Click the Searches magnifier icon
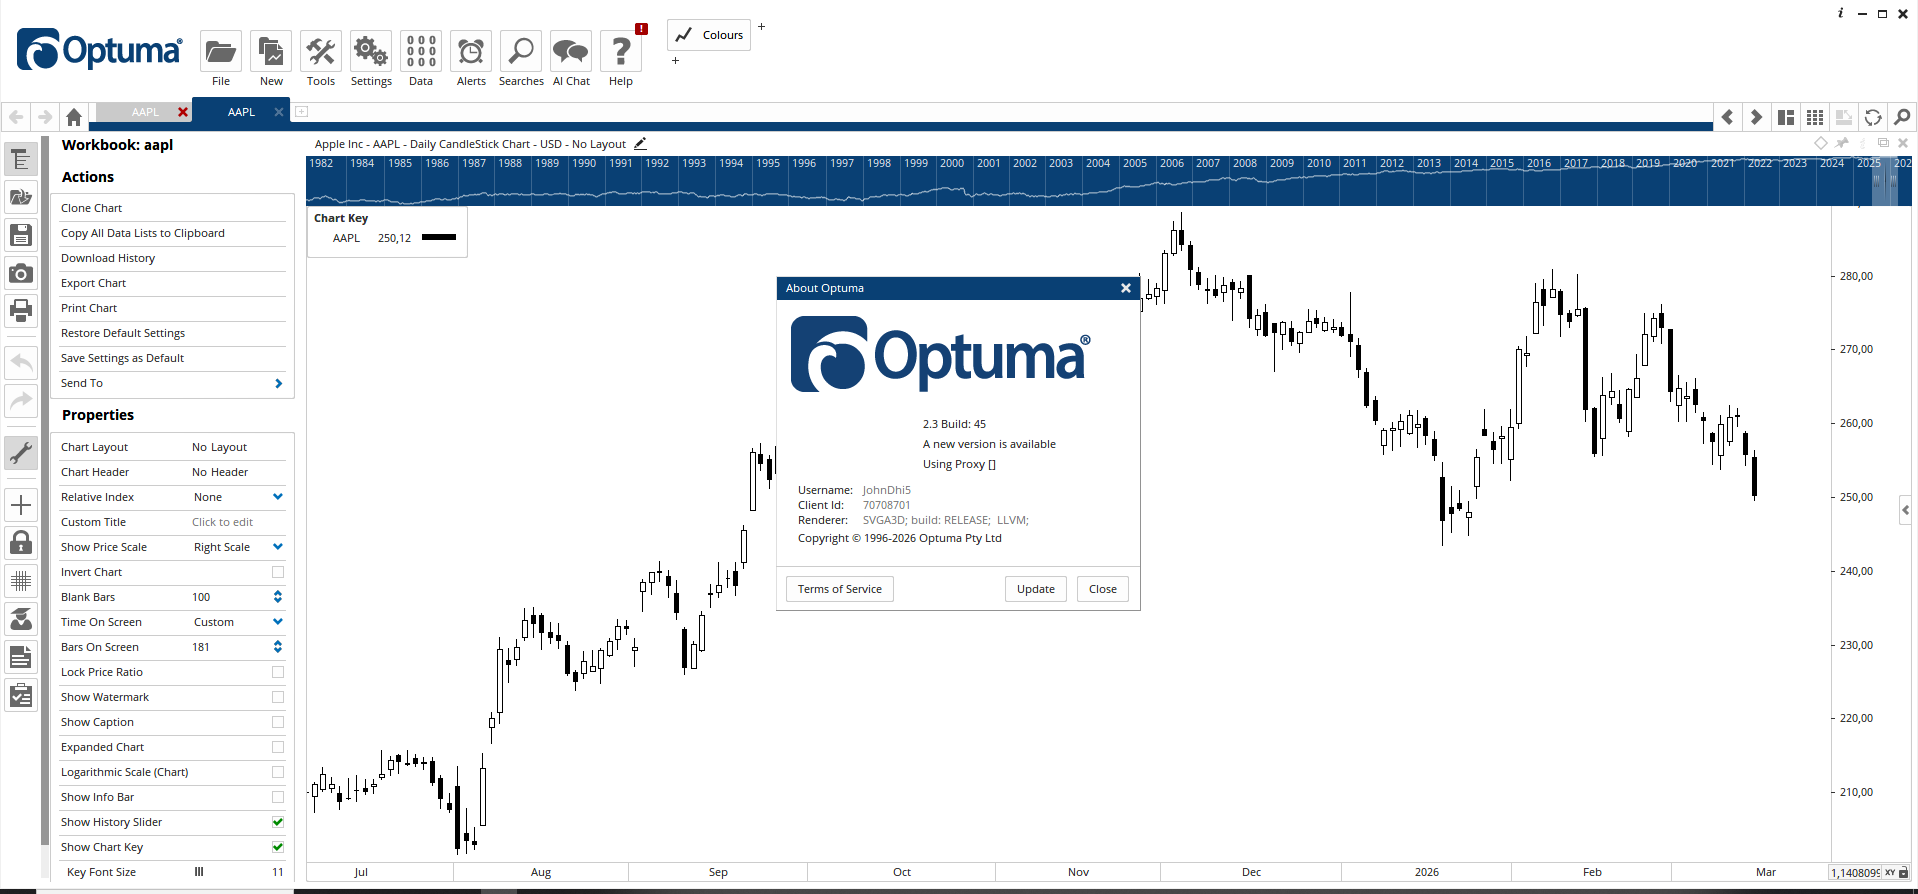1918x894 pixels. tap(521, 52)
